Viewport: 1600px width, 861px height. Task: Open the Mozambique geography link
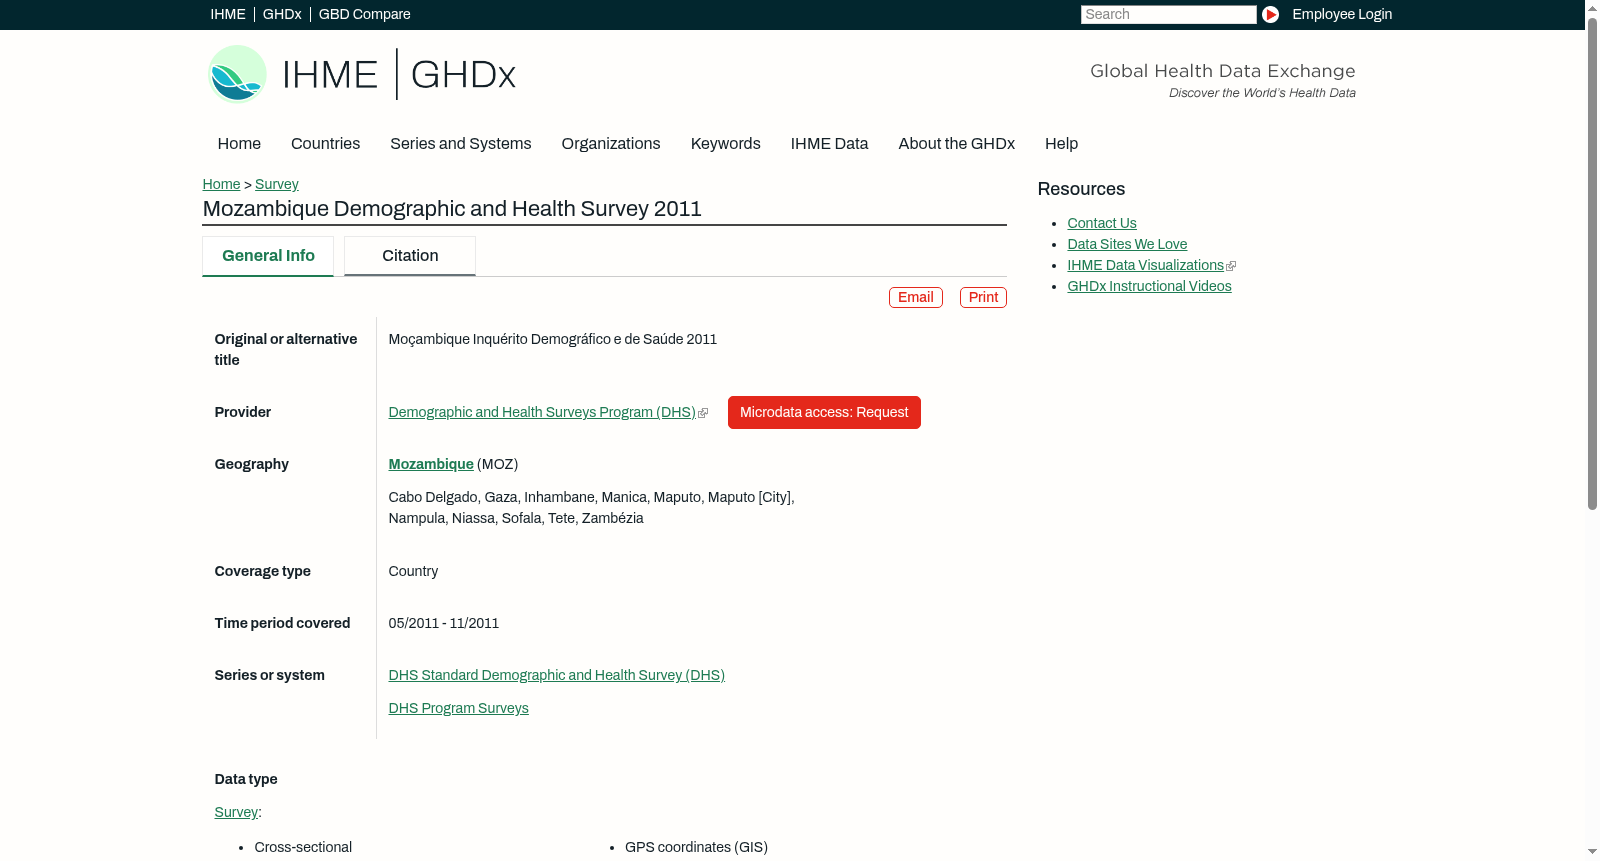(431, 464)
